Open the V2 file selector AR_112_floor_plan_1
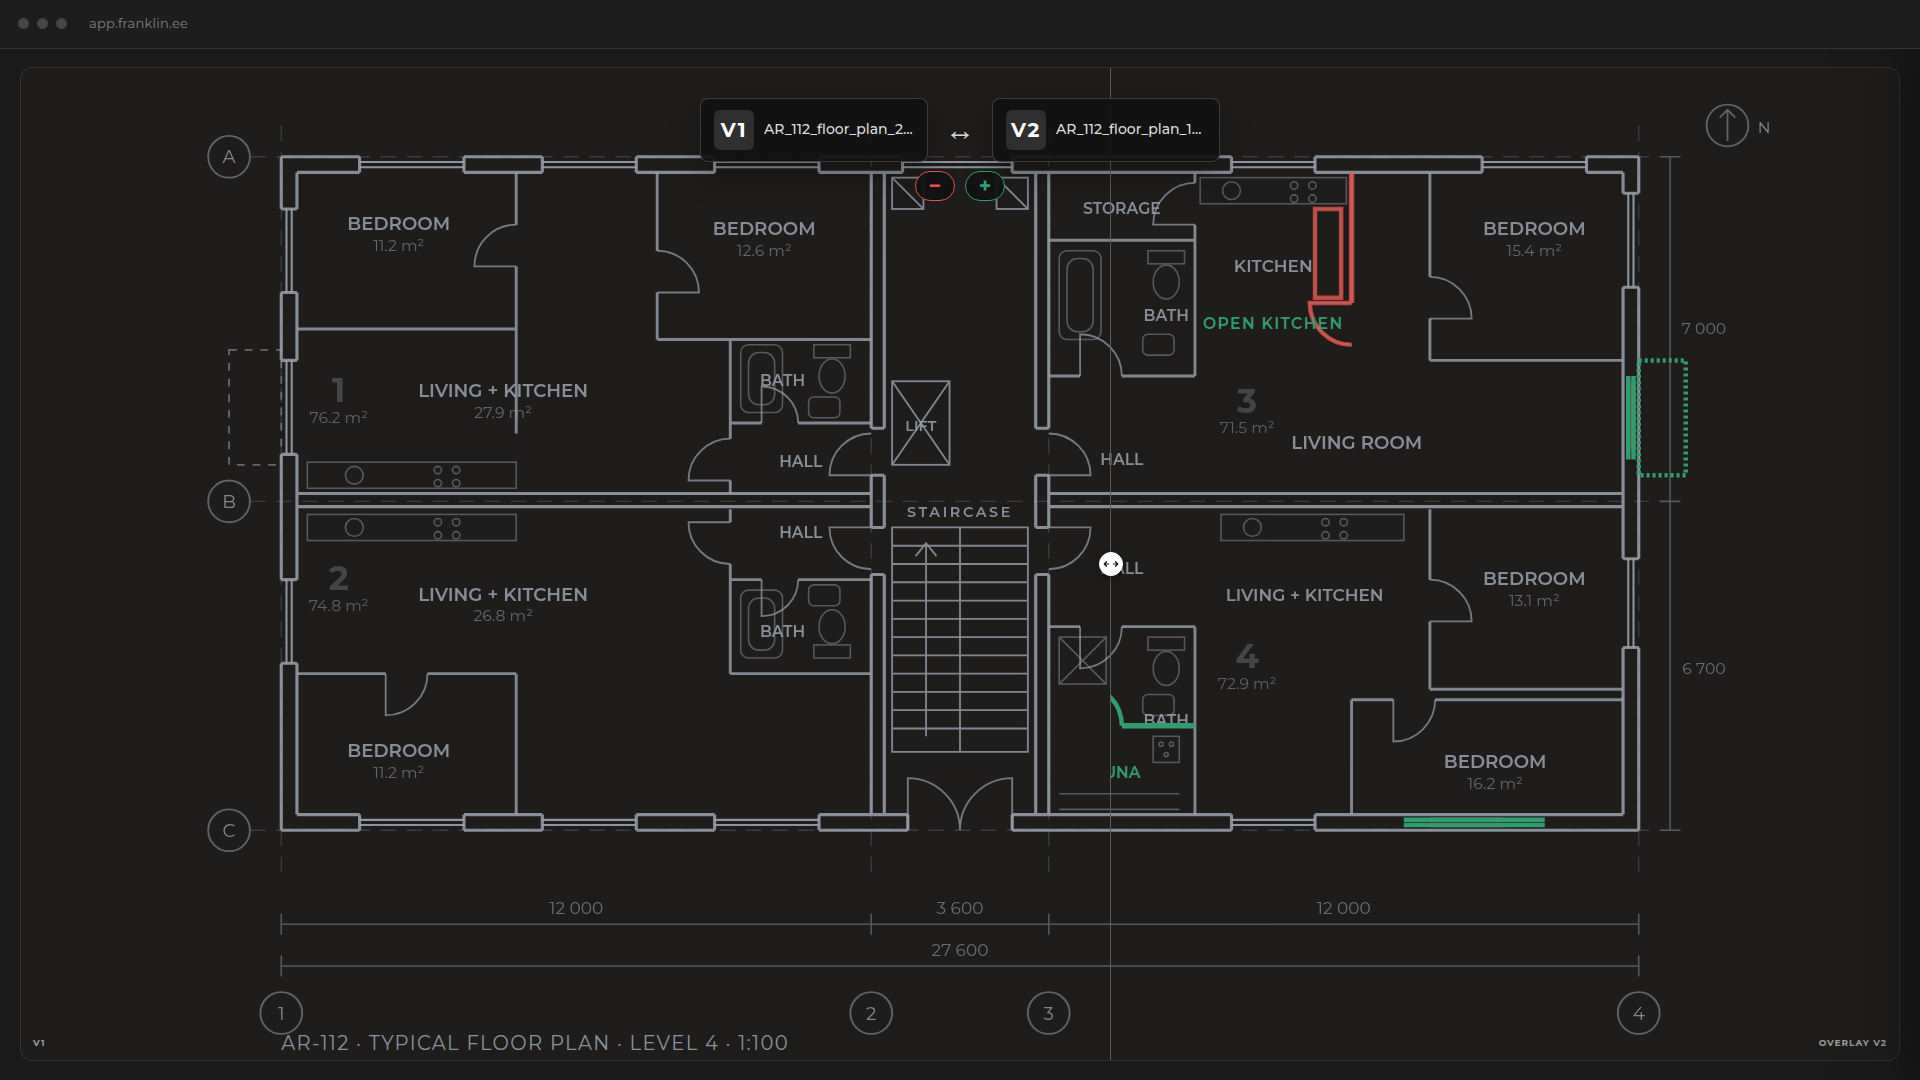Screen dimensions: 1920x1080 pos(1105,130)
